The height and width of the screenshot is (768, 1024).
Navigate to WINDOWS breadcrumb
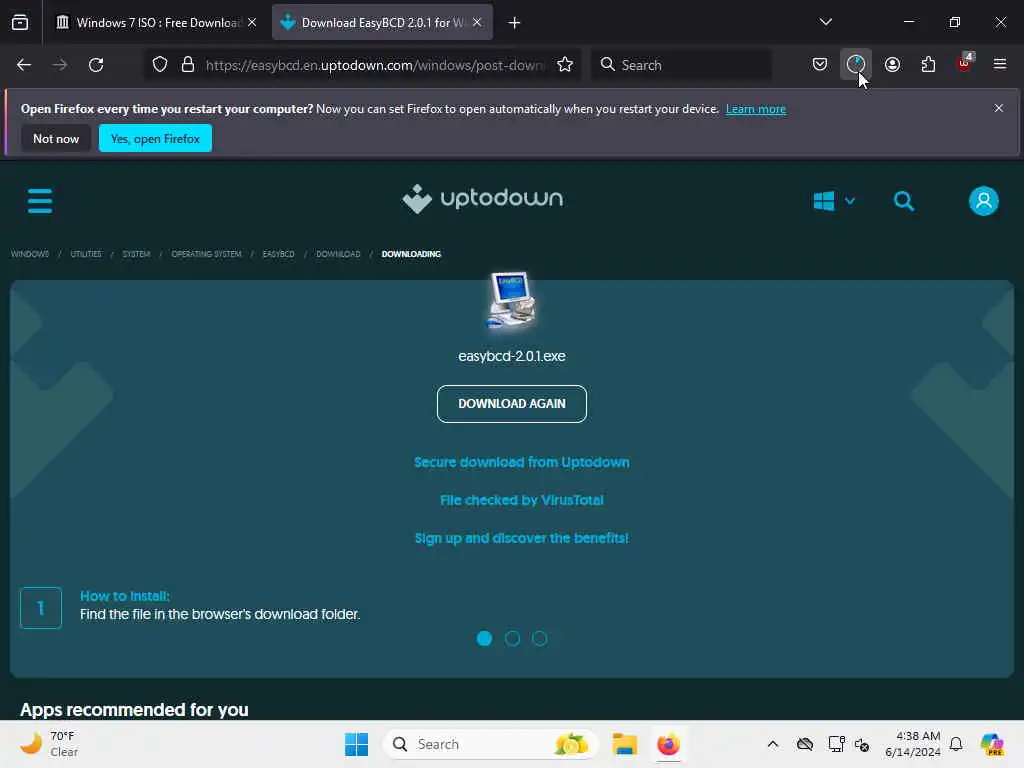click(x=30, y=254)
